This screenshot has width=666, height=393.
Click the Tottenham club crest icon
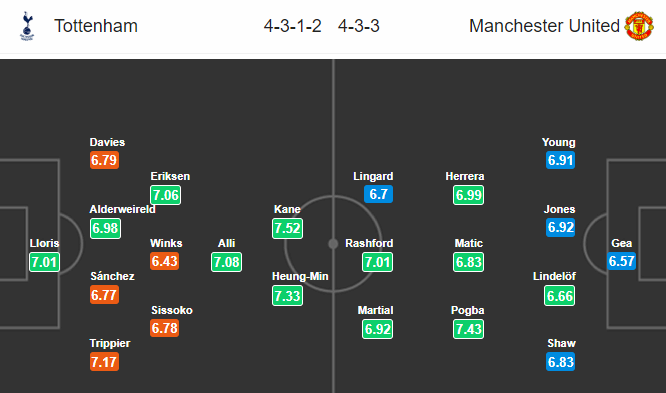coord(27,25)
